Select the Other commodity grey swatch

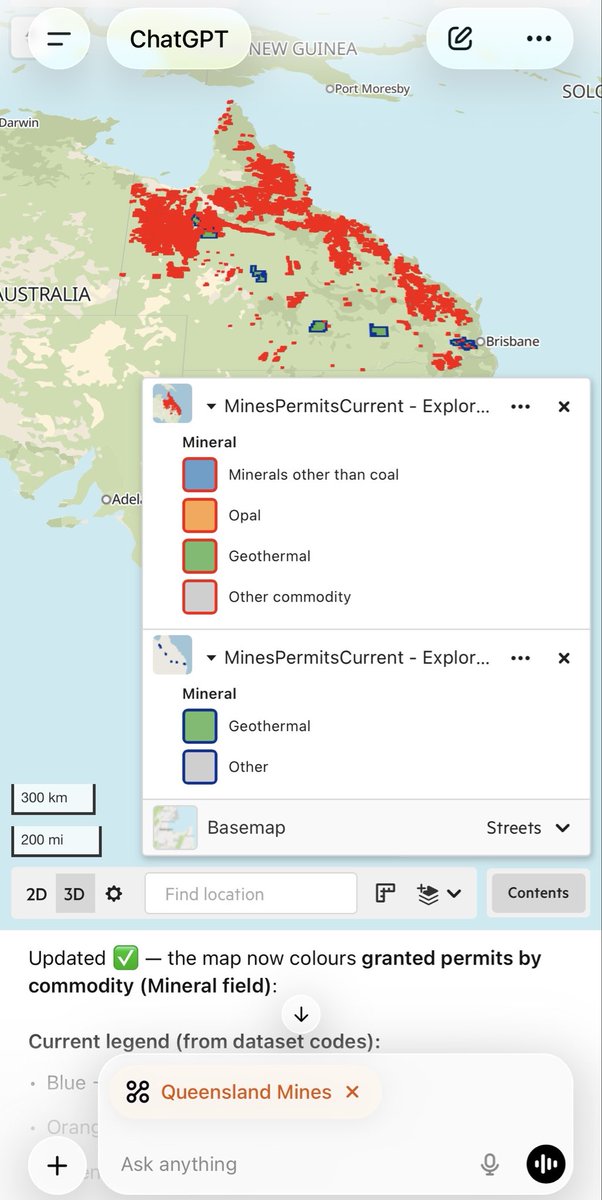pos(199,596)
